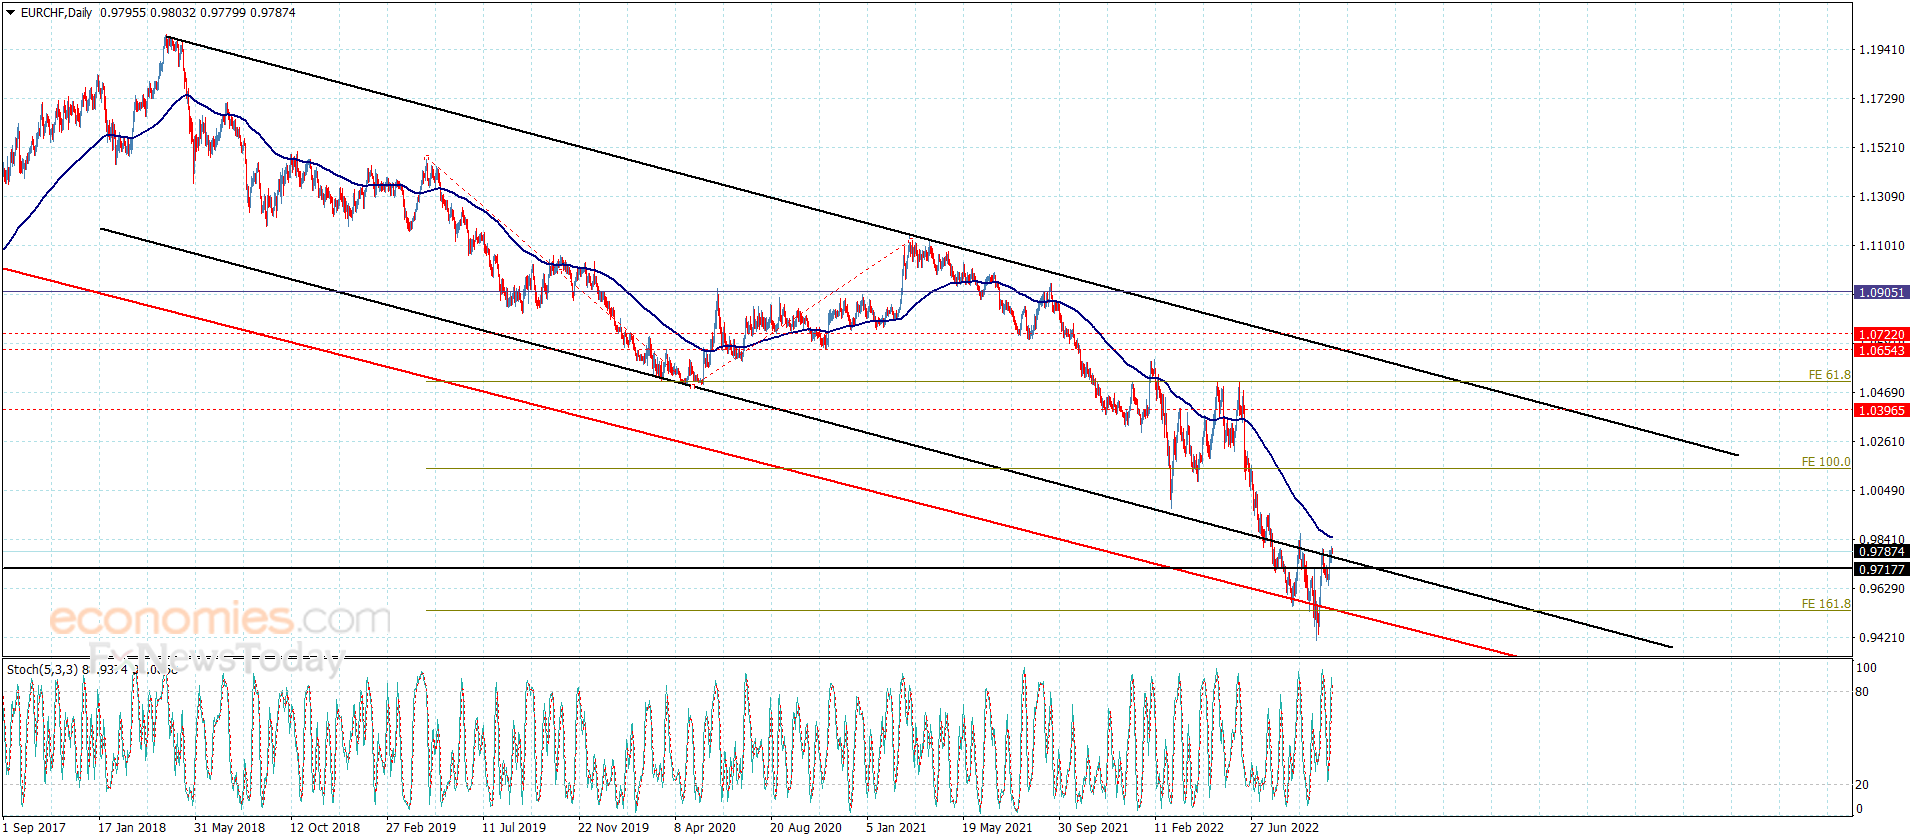Click the red 1.06543 level price tag
Viewport: 1916px width, 840px height.
(1881, 350)
